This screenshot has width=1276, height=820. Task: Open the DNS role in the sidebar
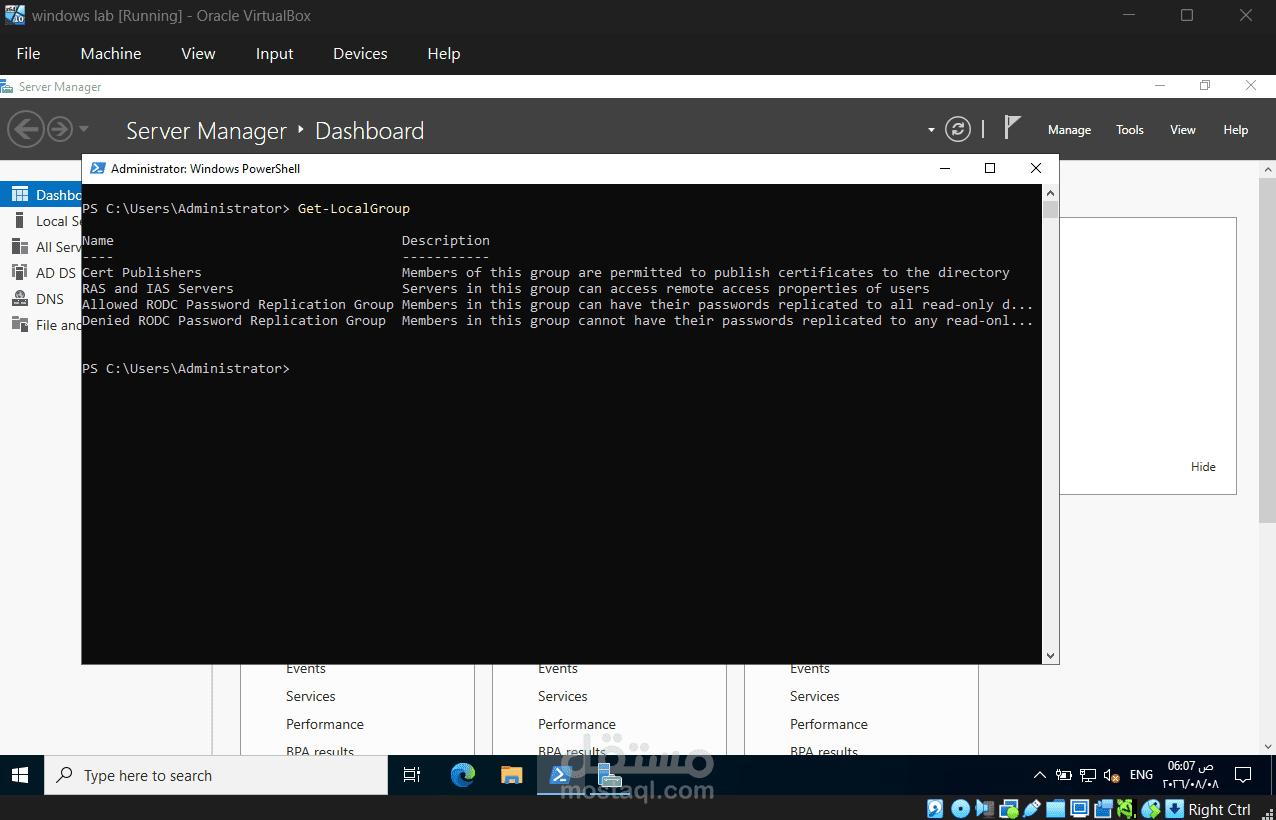41,299
